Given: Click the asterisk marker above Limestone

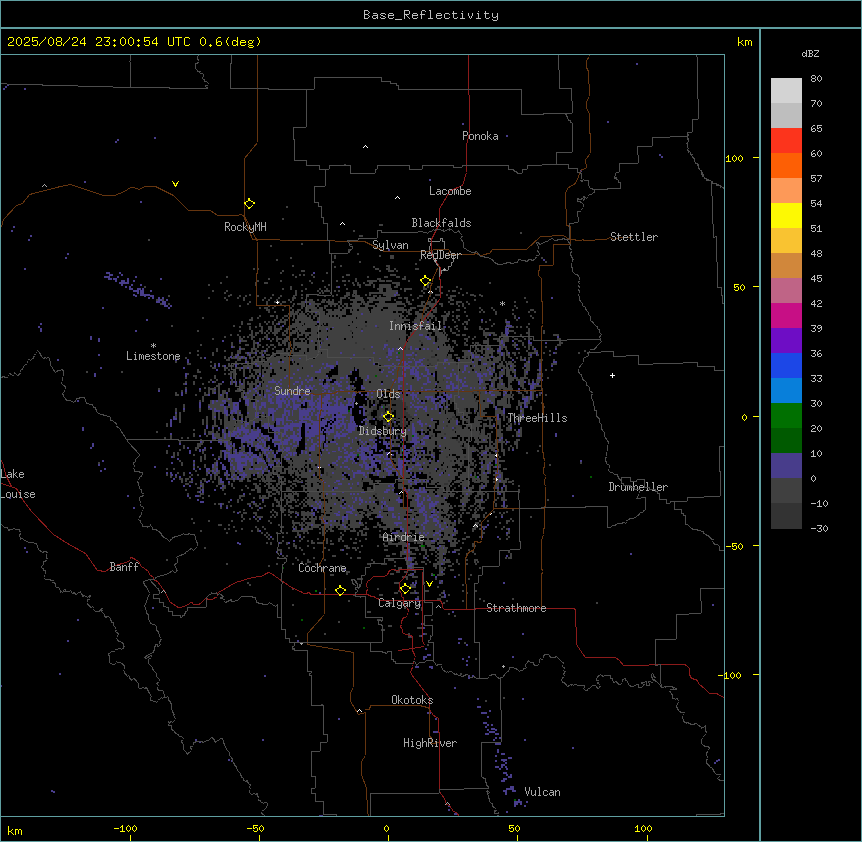Looking at the screenshot, I should coord(153,346).
